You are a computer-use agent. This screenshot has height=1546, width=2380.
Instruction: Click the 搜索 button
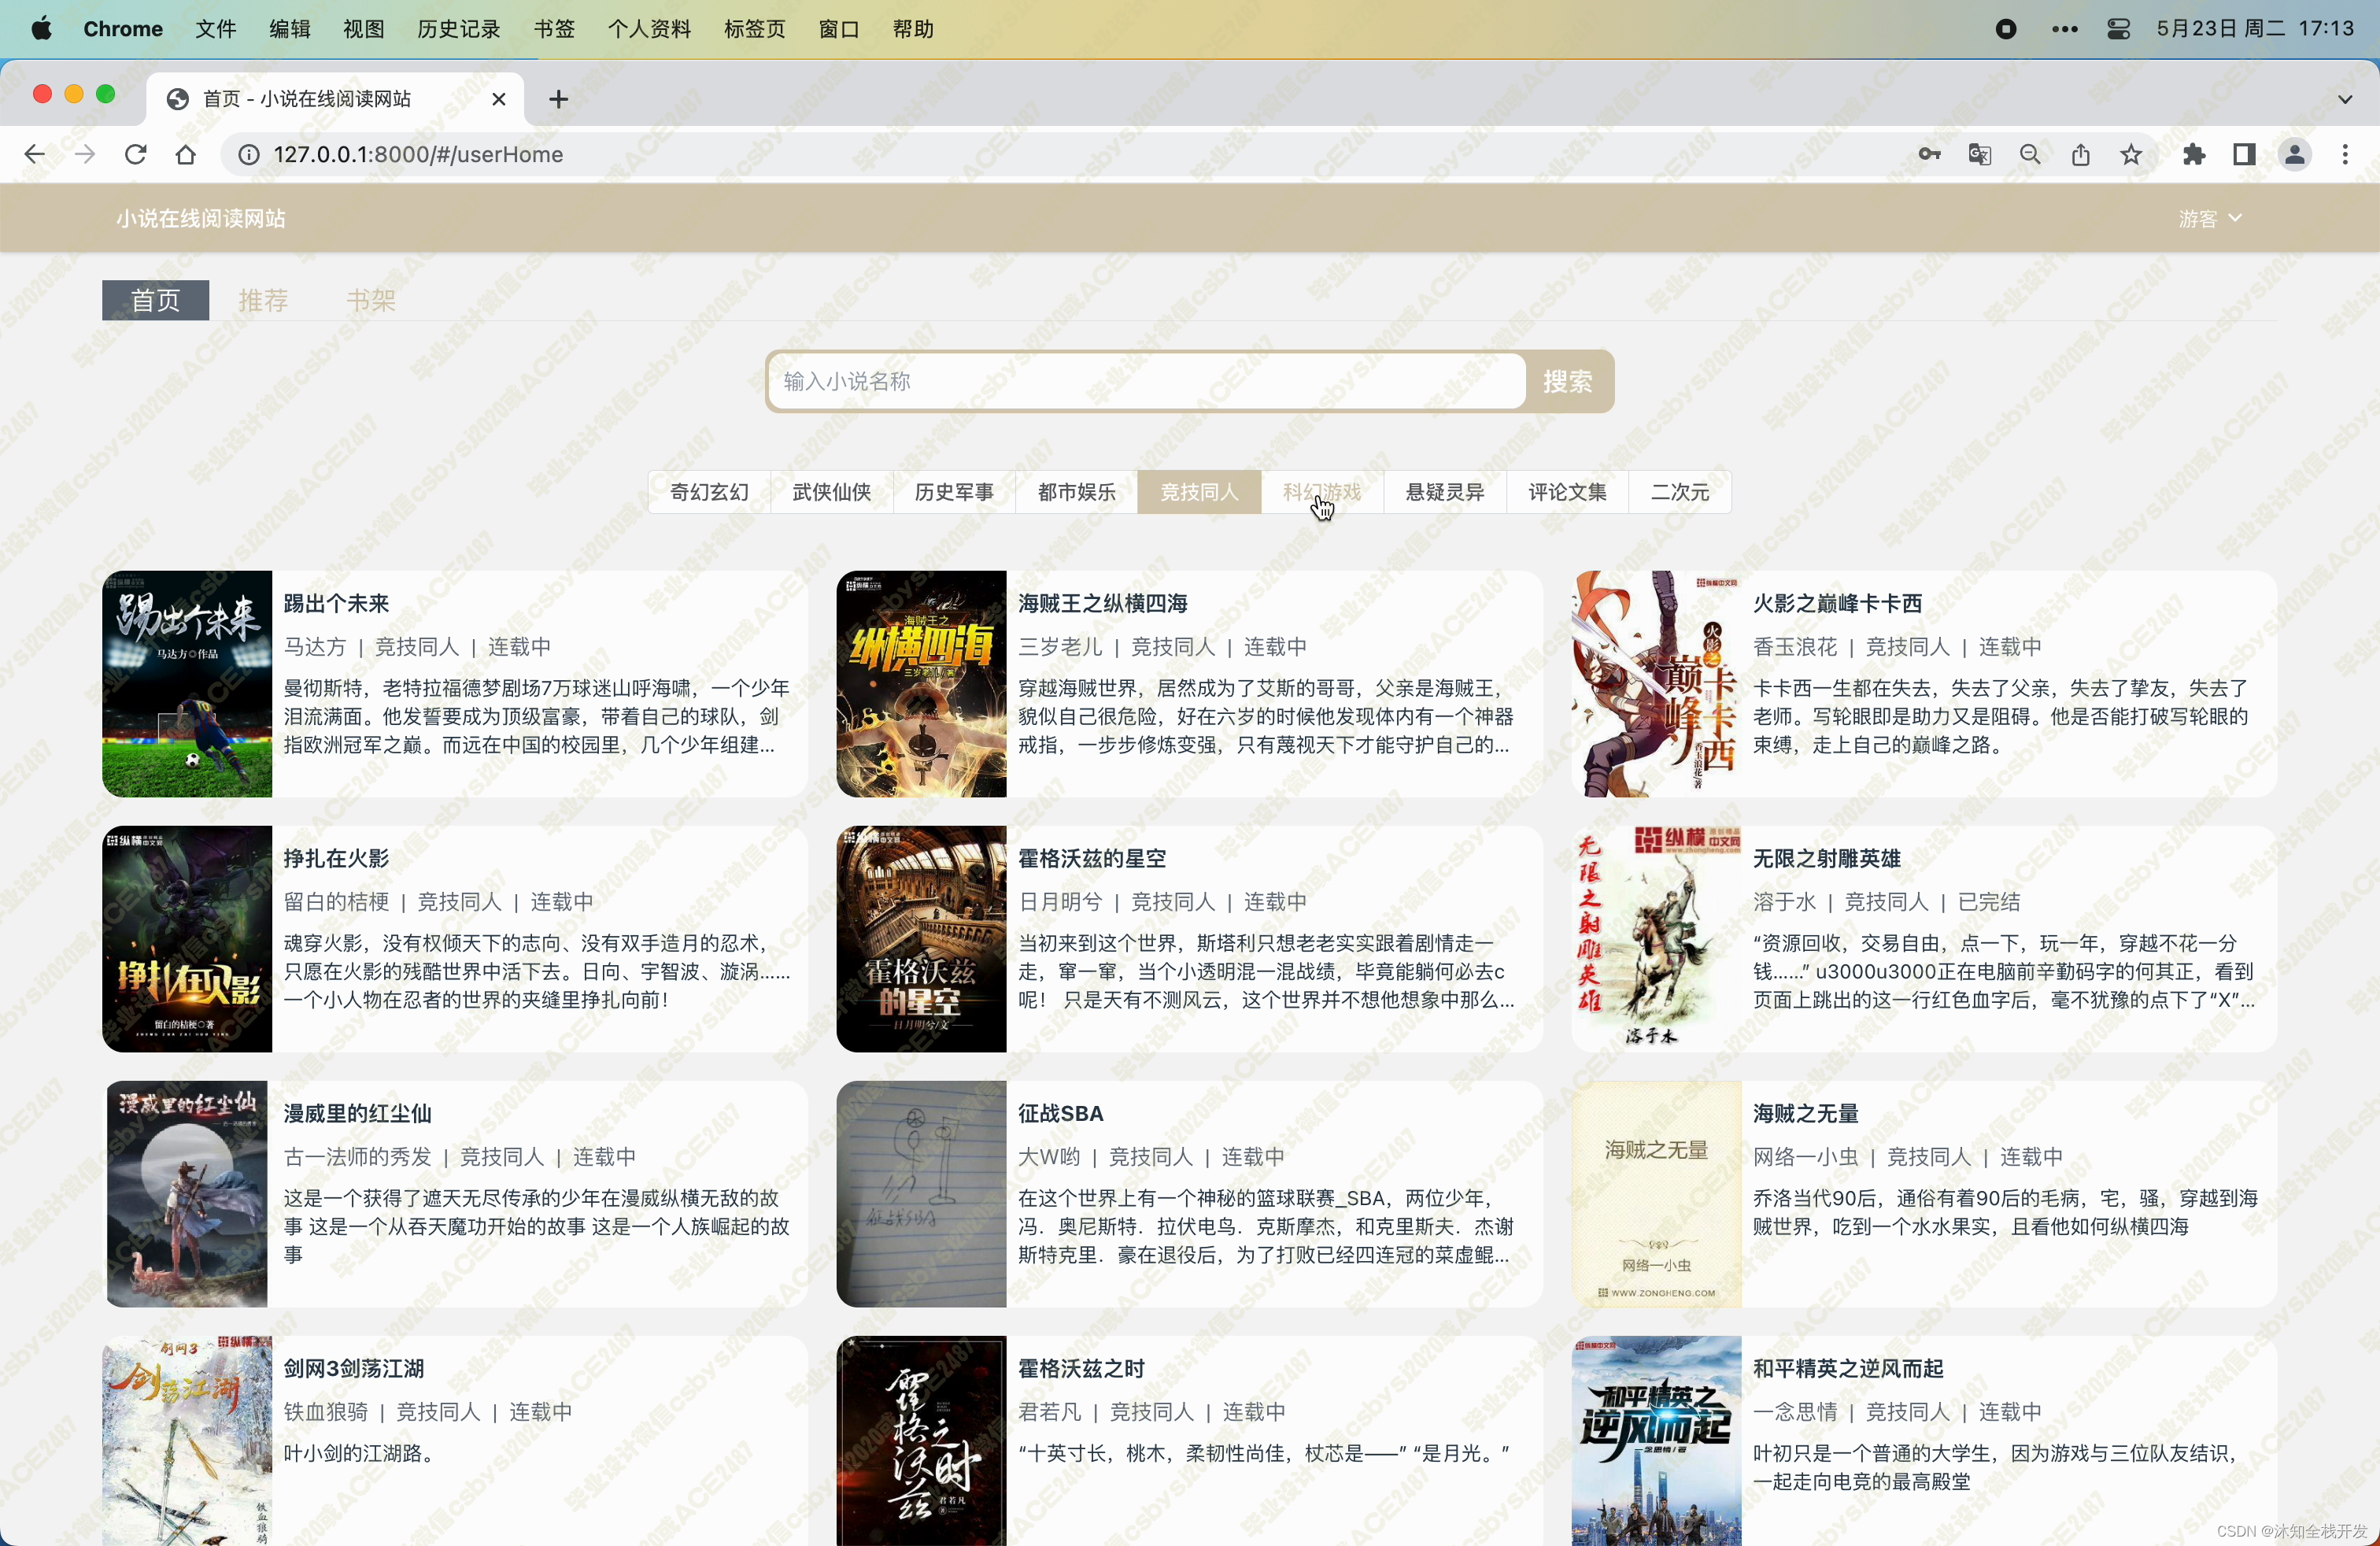(1567, 381)
